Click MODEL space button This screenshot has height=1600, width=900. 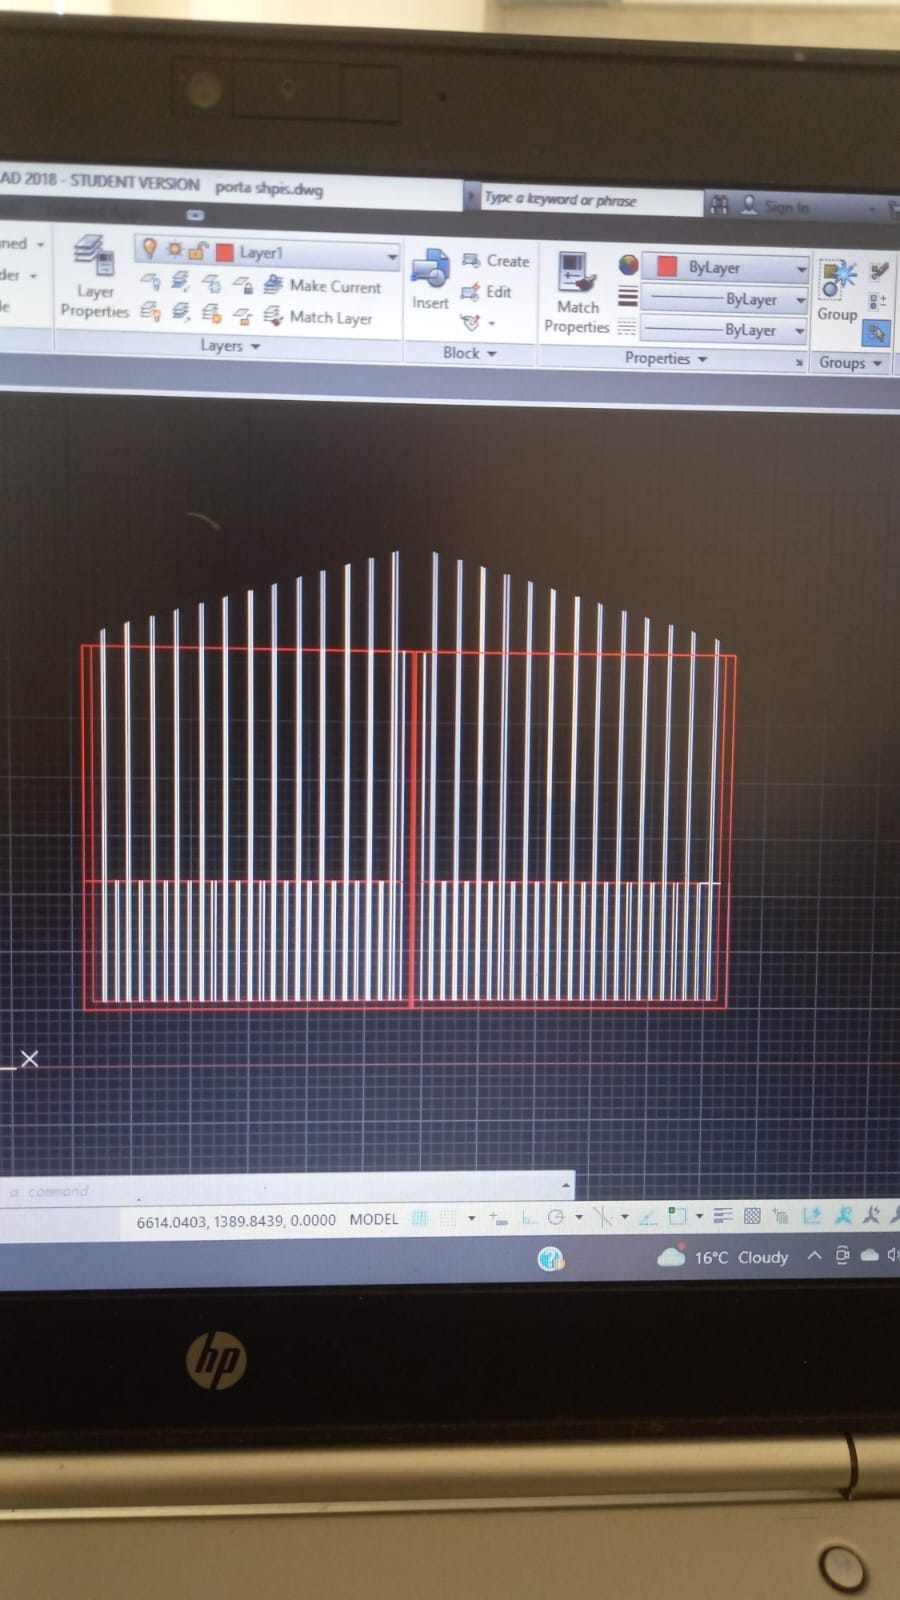tap(374, 1219)
